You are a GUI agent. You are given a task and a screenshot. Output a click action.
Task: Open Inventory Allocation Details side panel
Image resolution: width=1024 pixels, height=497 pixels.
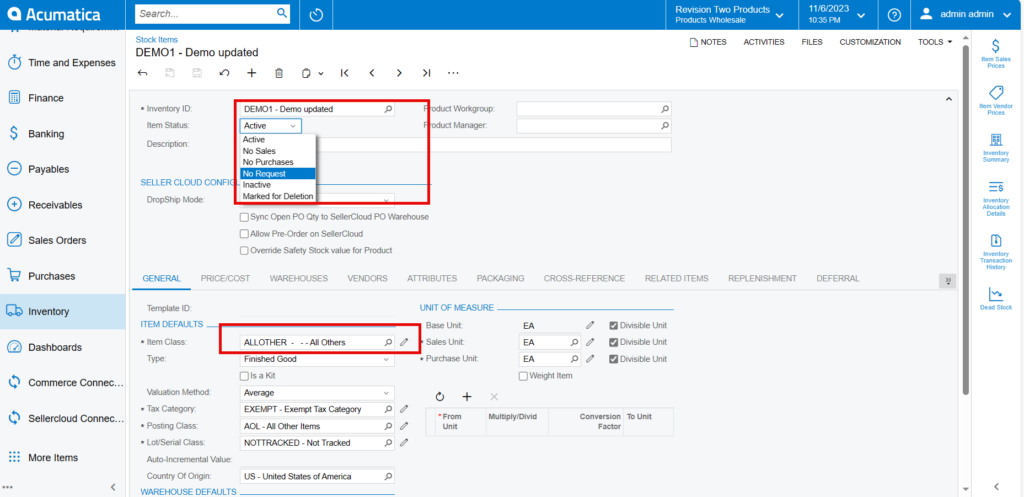tap(995, 199)
